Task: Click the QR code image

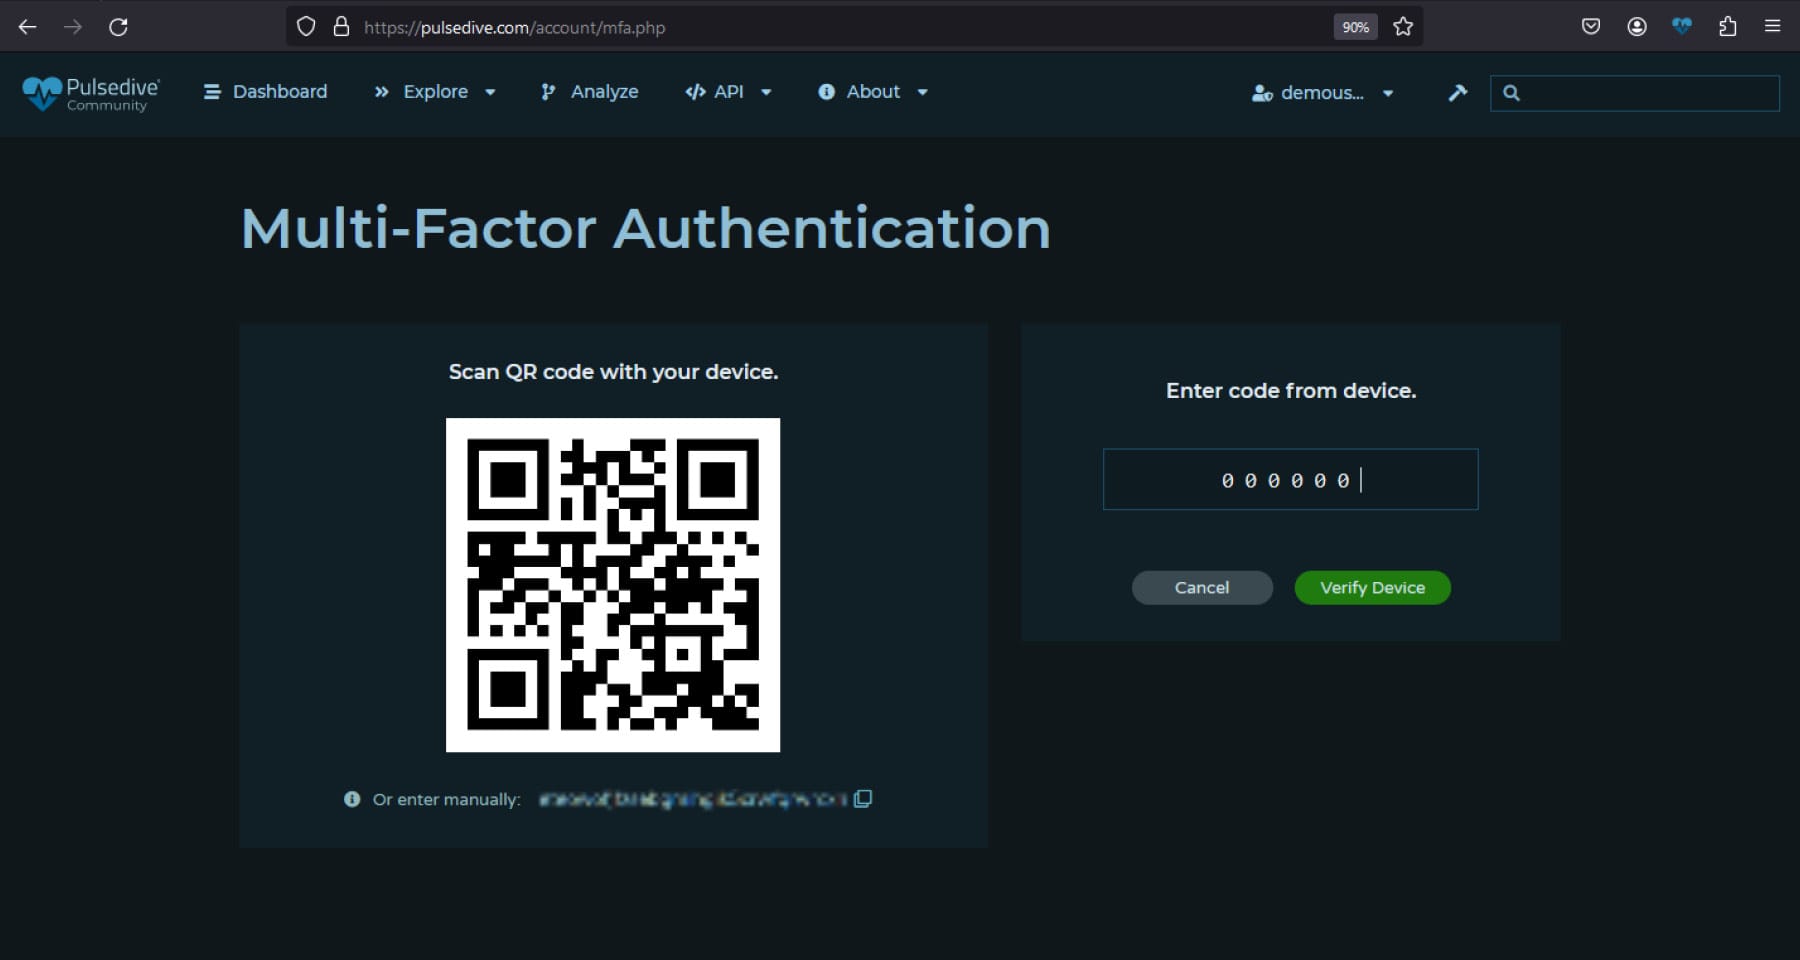Action: pyautogui.click(x=613, y=585)
